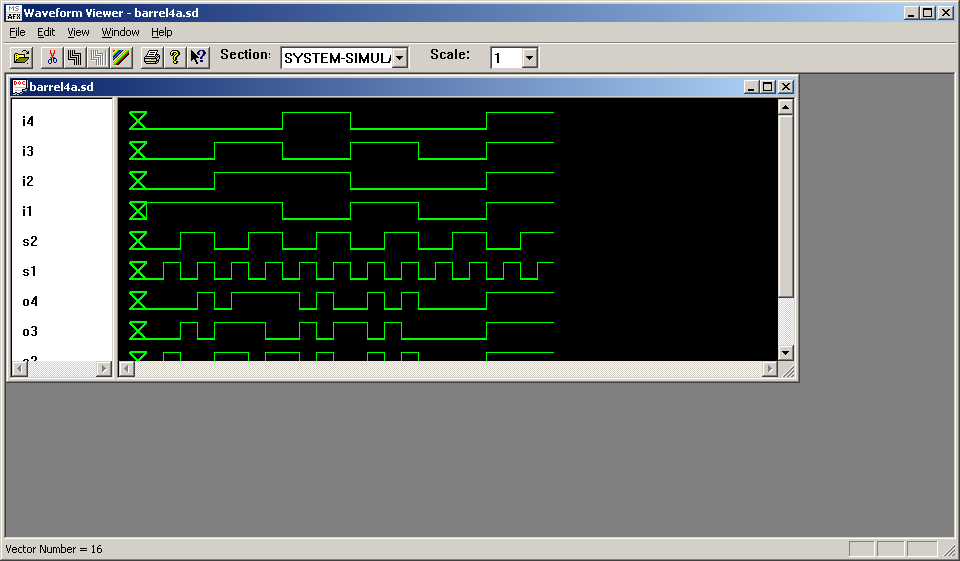Click the Cut scissors toolbar icon

point(52,57)
